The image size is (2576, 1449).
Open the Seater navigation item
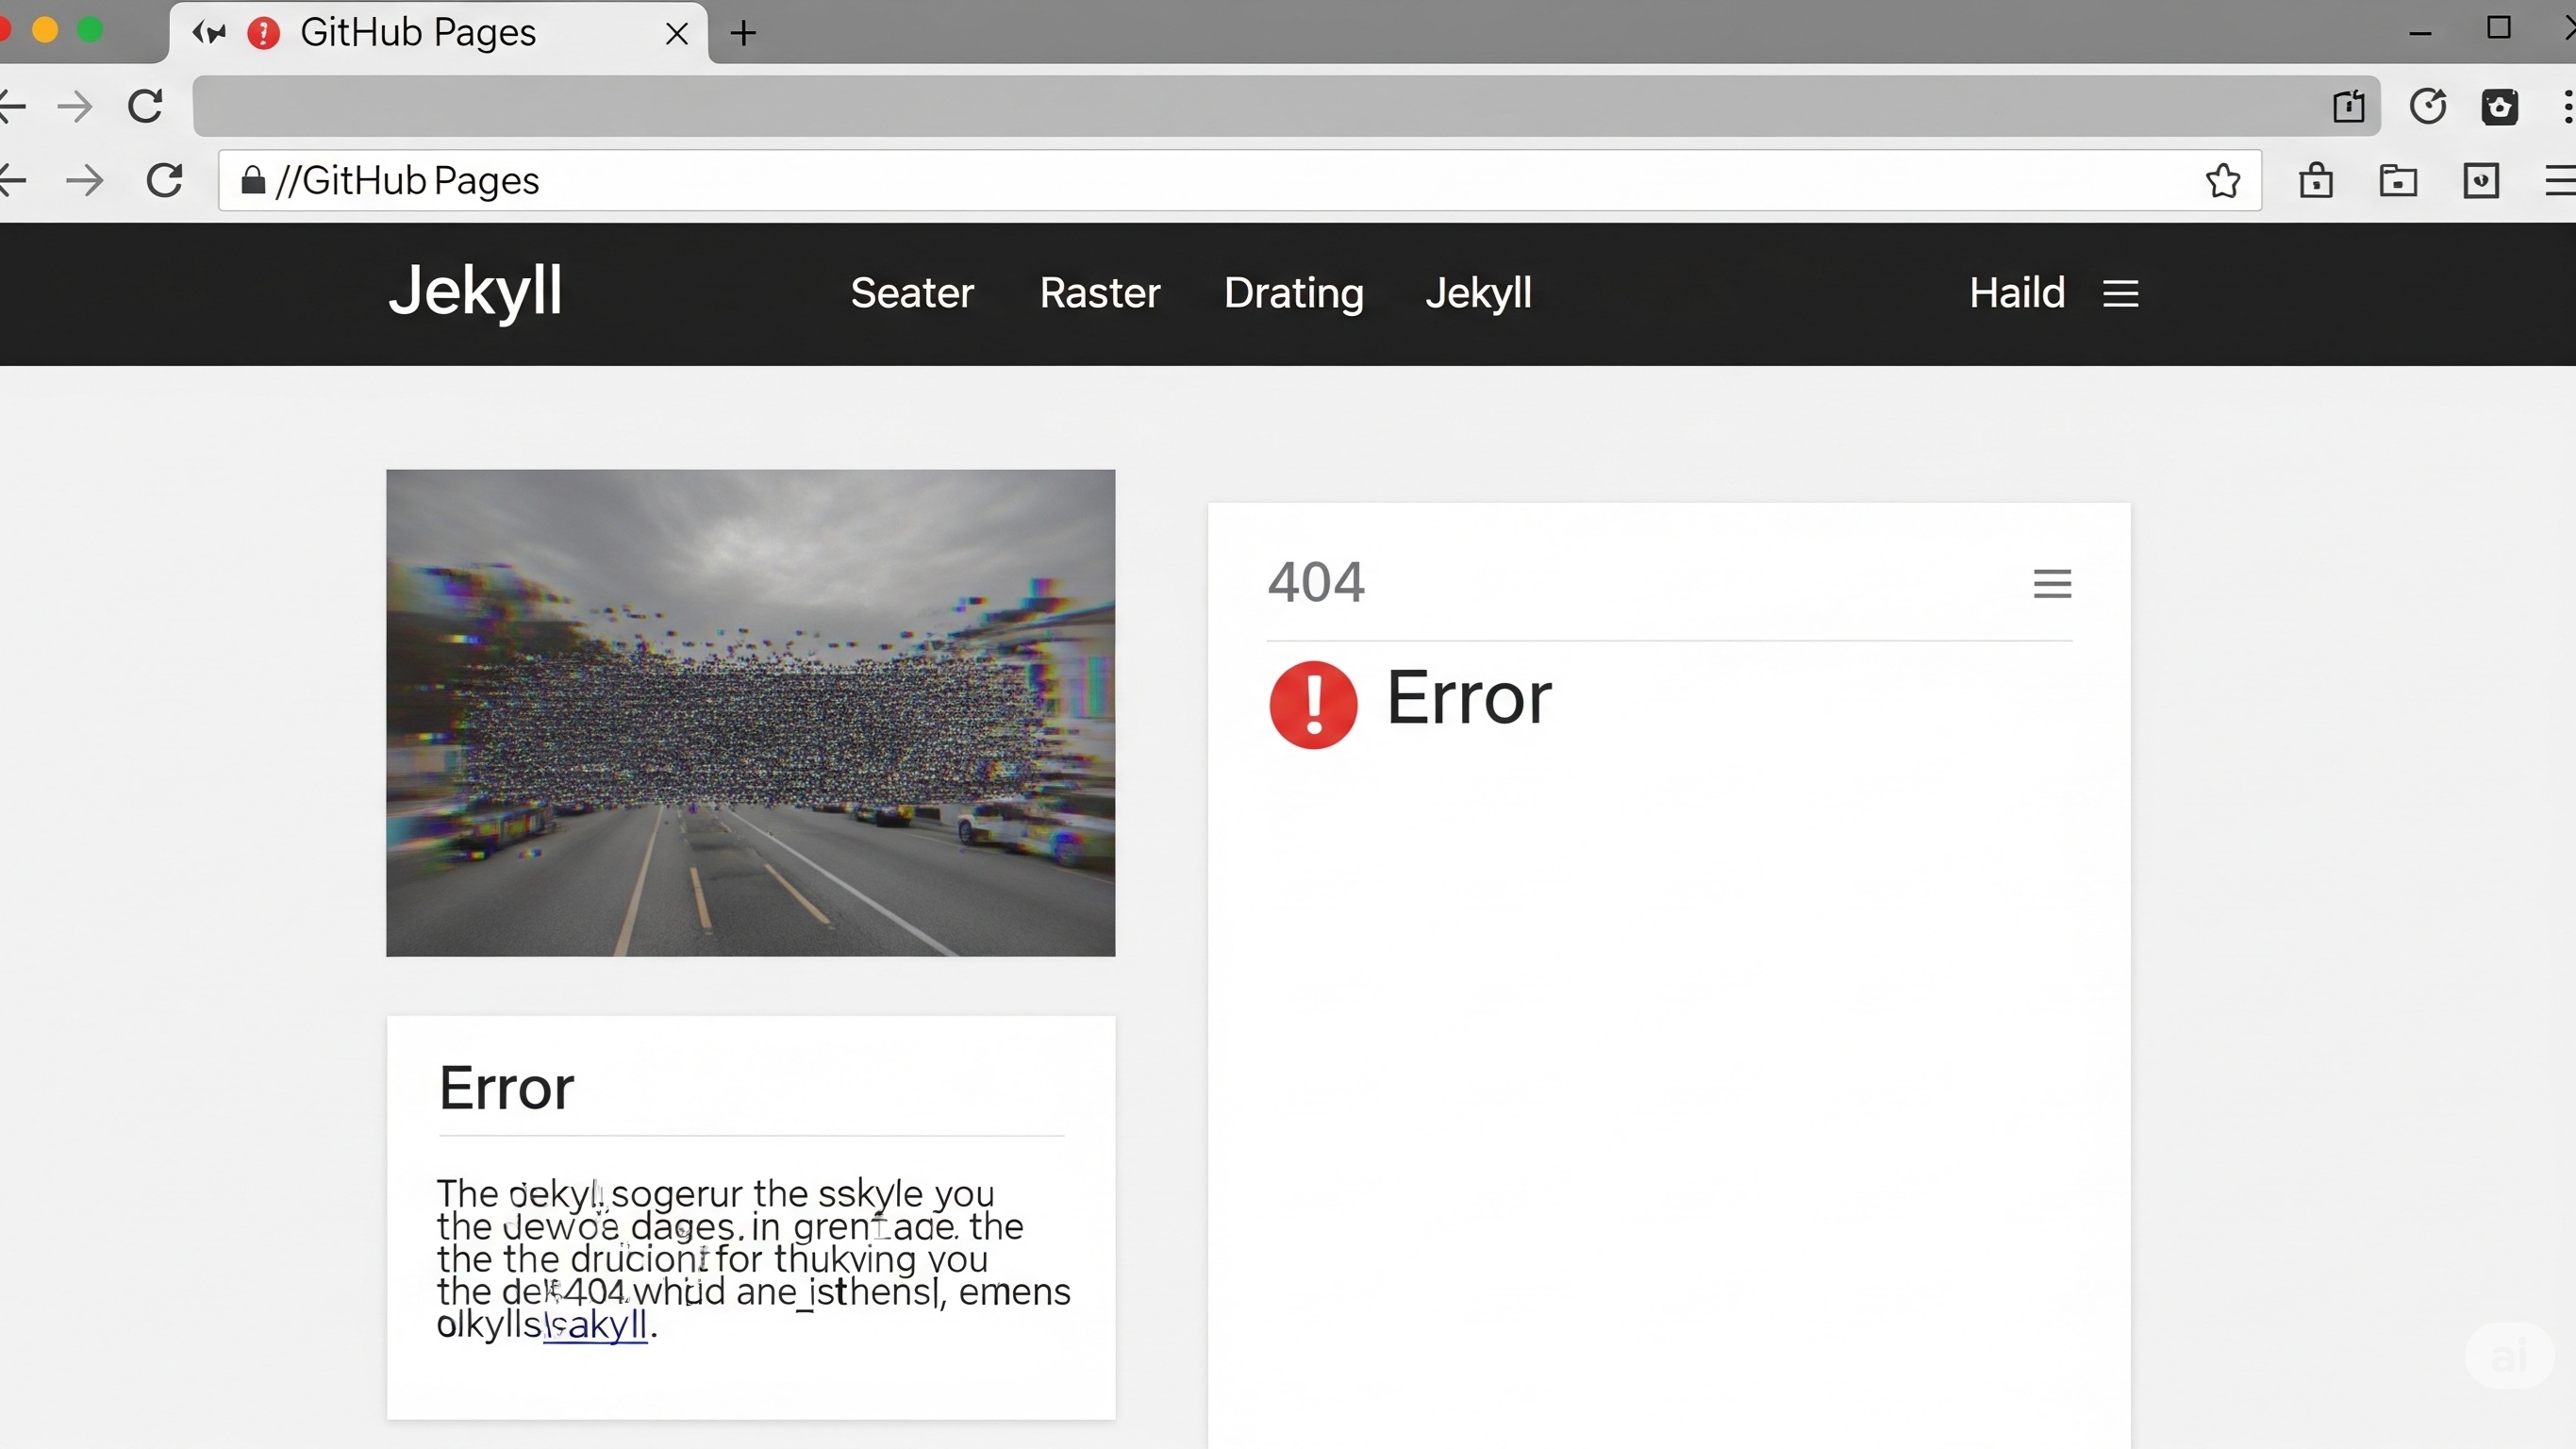tap(912, 293)
